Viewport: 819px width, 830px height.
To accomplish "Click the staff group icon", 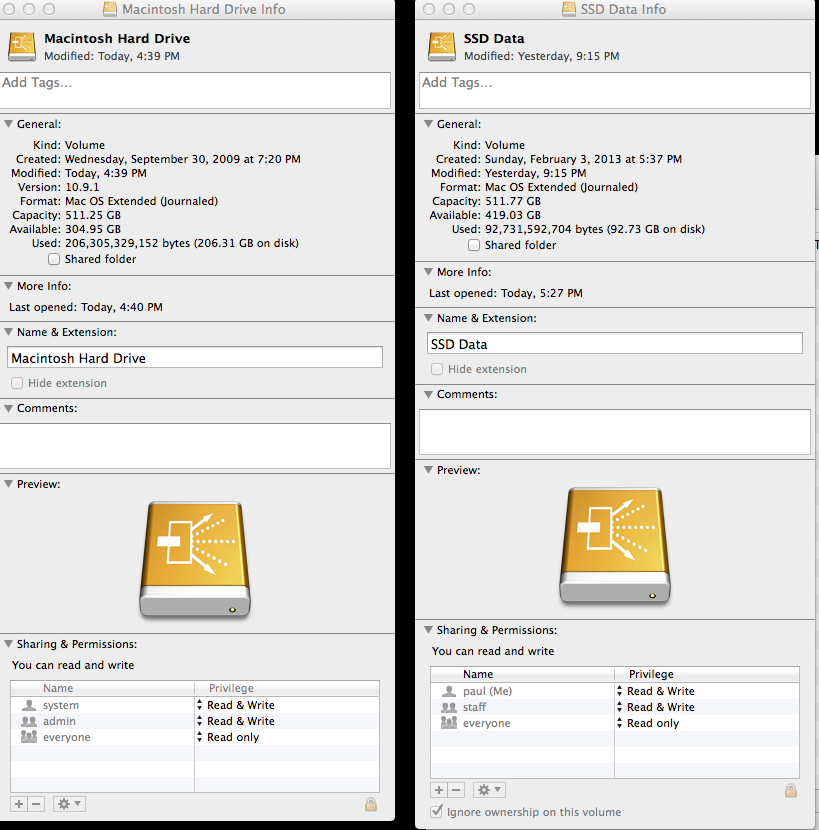I will (x=449, y=707).
